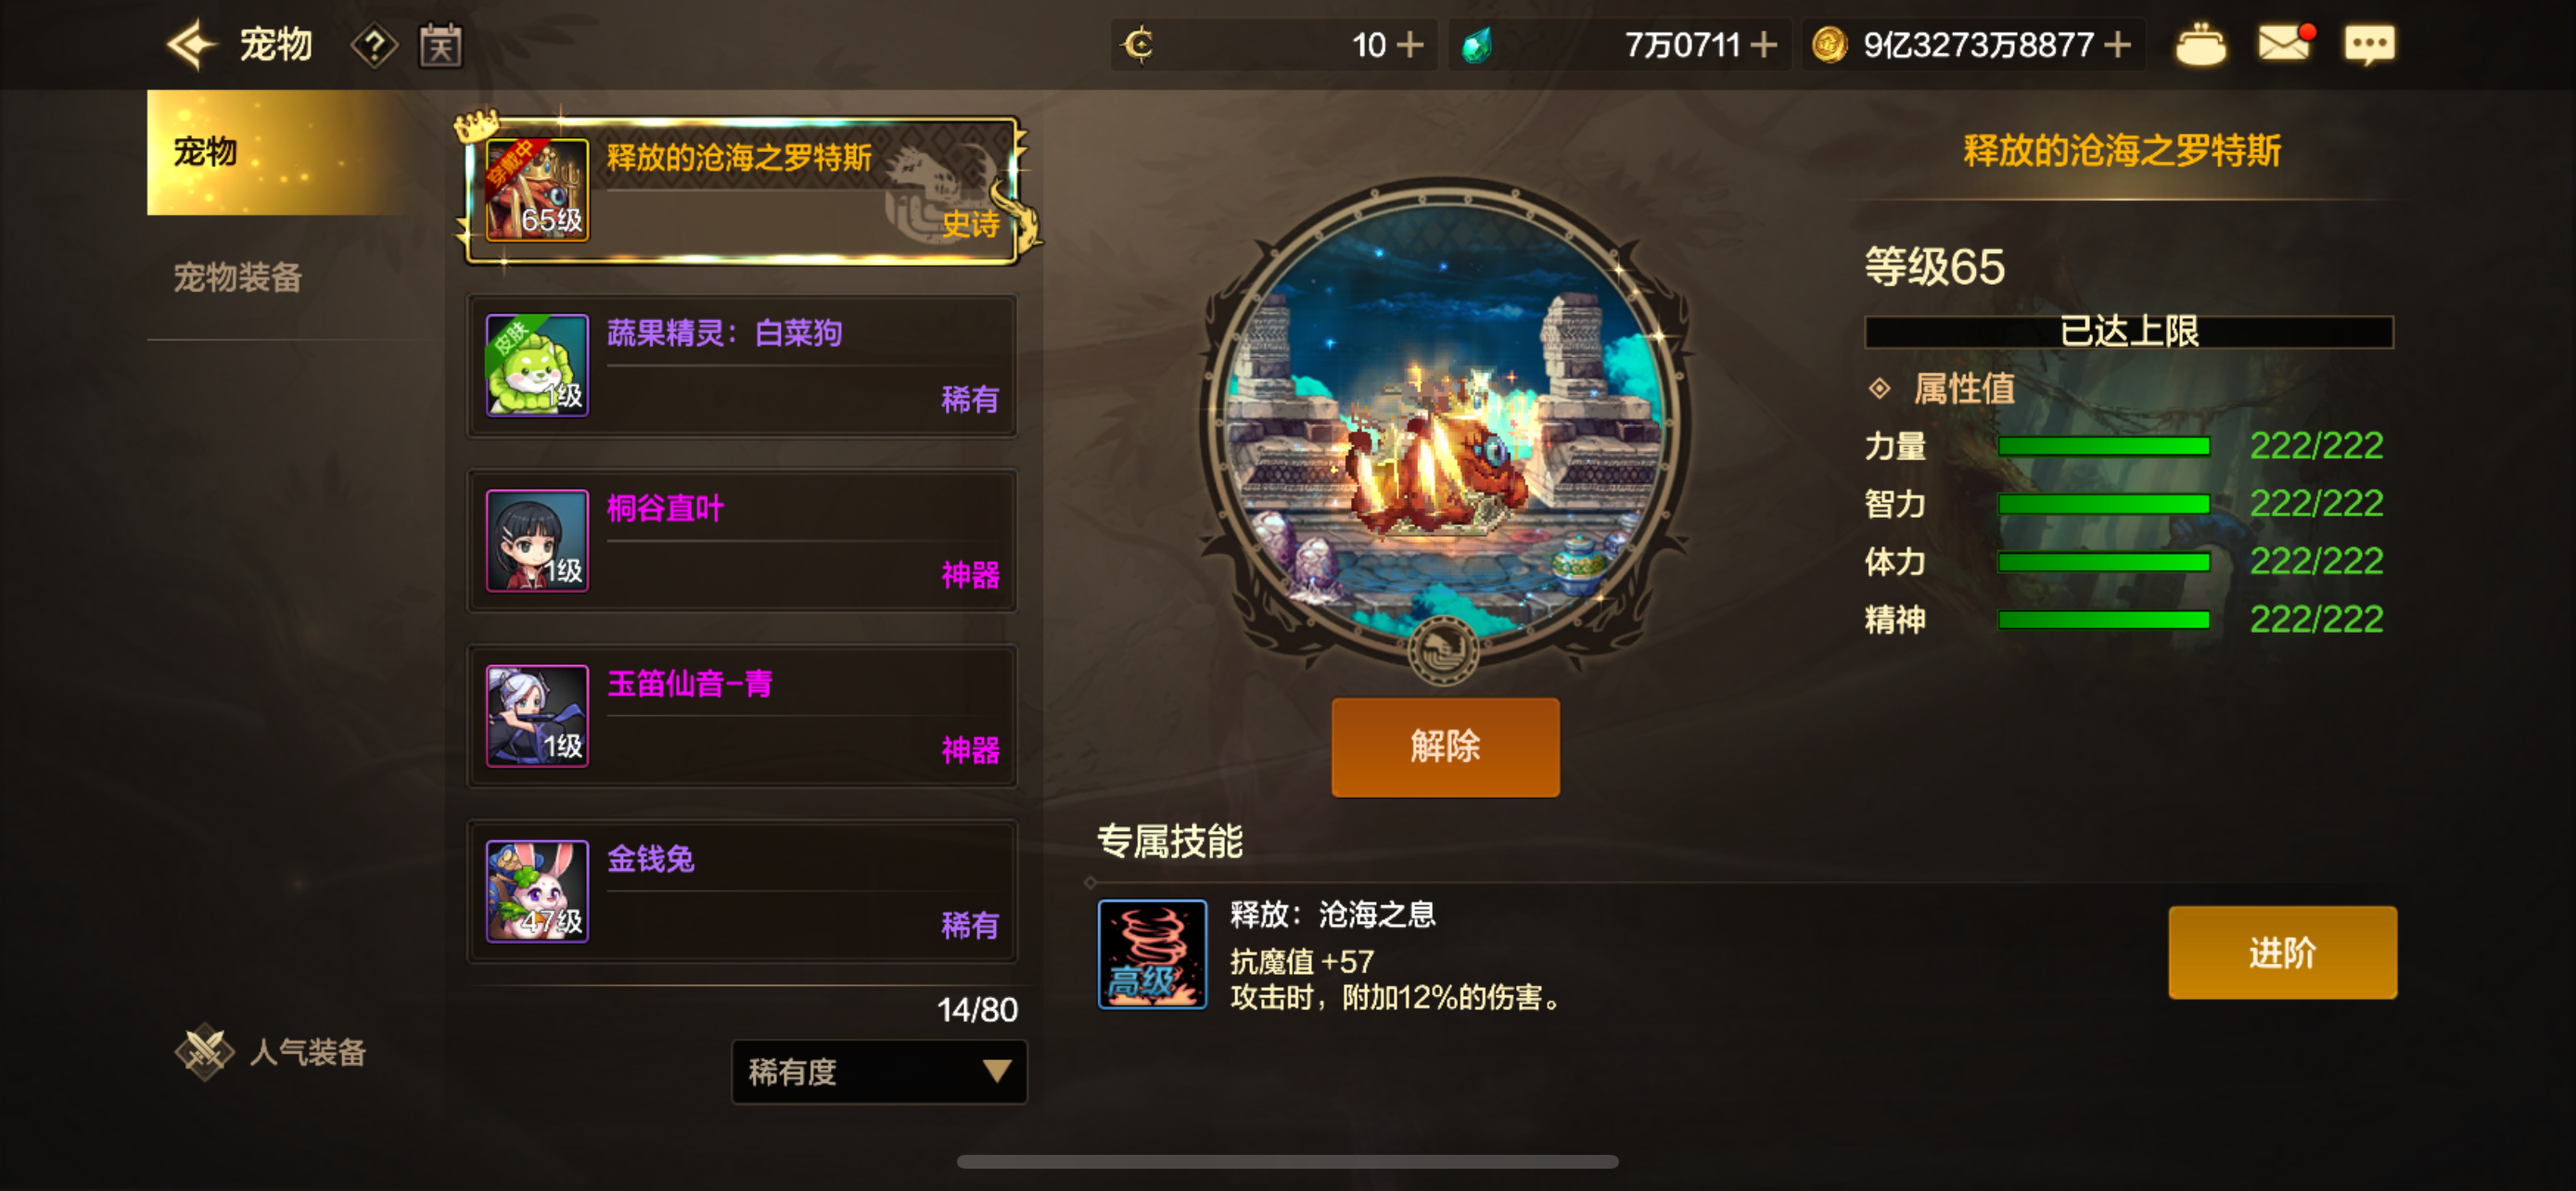Tap the emblem below pet portrait
The height and width of the screenshot is (1191, 2576).
(1443, 651)
